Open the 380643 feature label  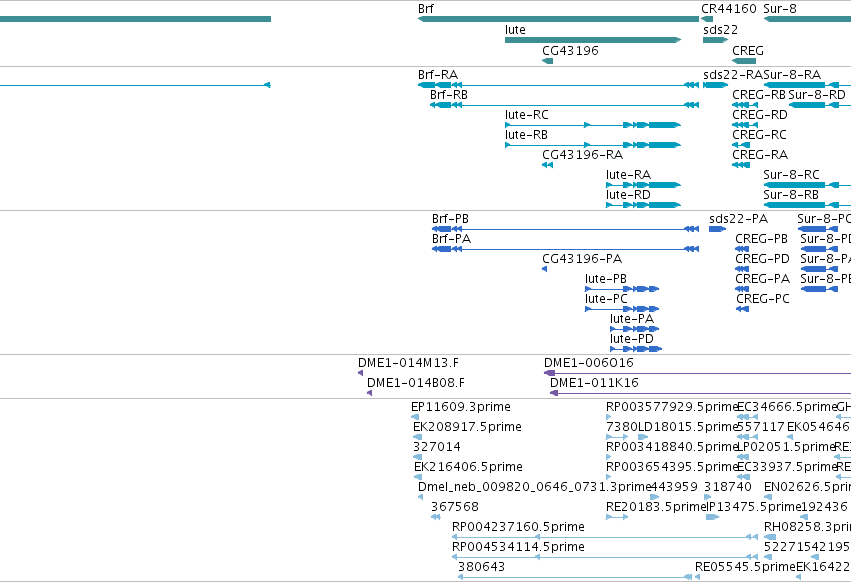pos(482,568)
